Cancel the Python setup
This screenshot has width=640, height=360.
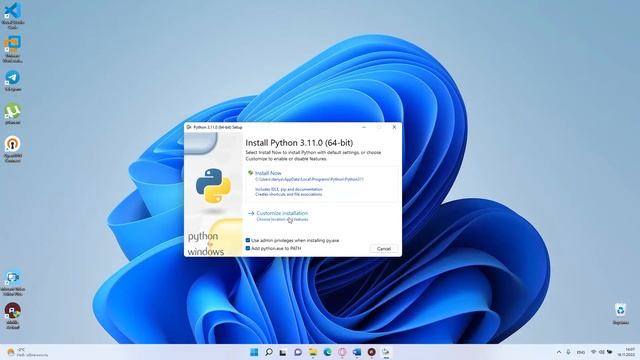tap(384, 249)
